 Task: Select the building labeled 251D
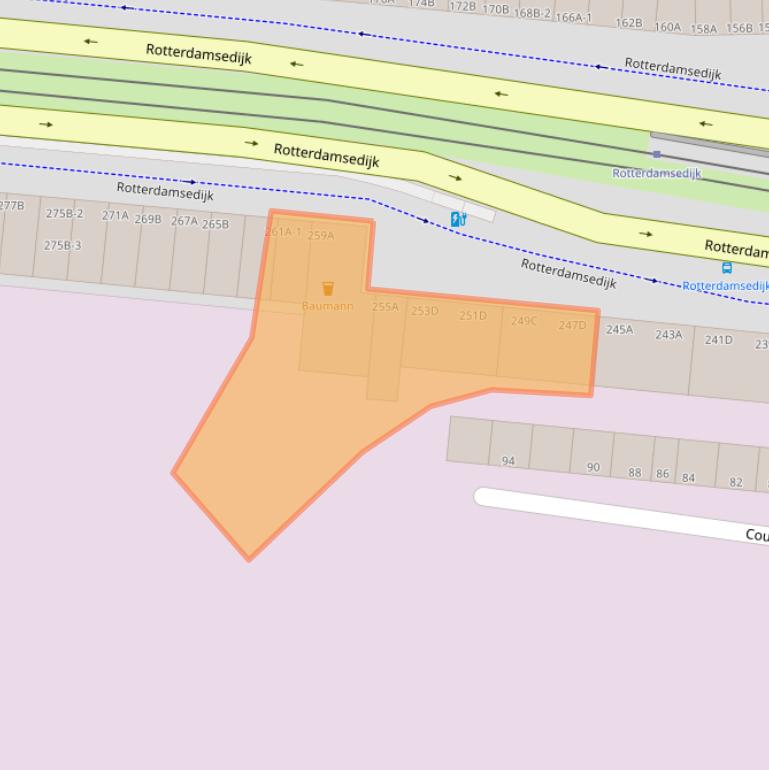(473, 316)
